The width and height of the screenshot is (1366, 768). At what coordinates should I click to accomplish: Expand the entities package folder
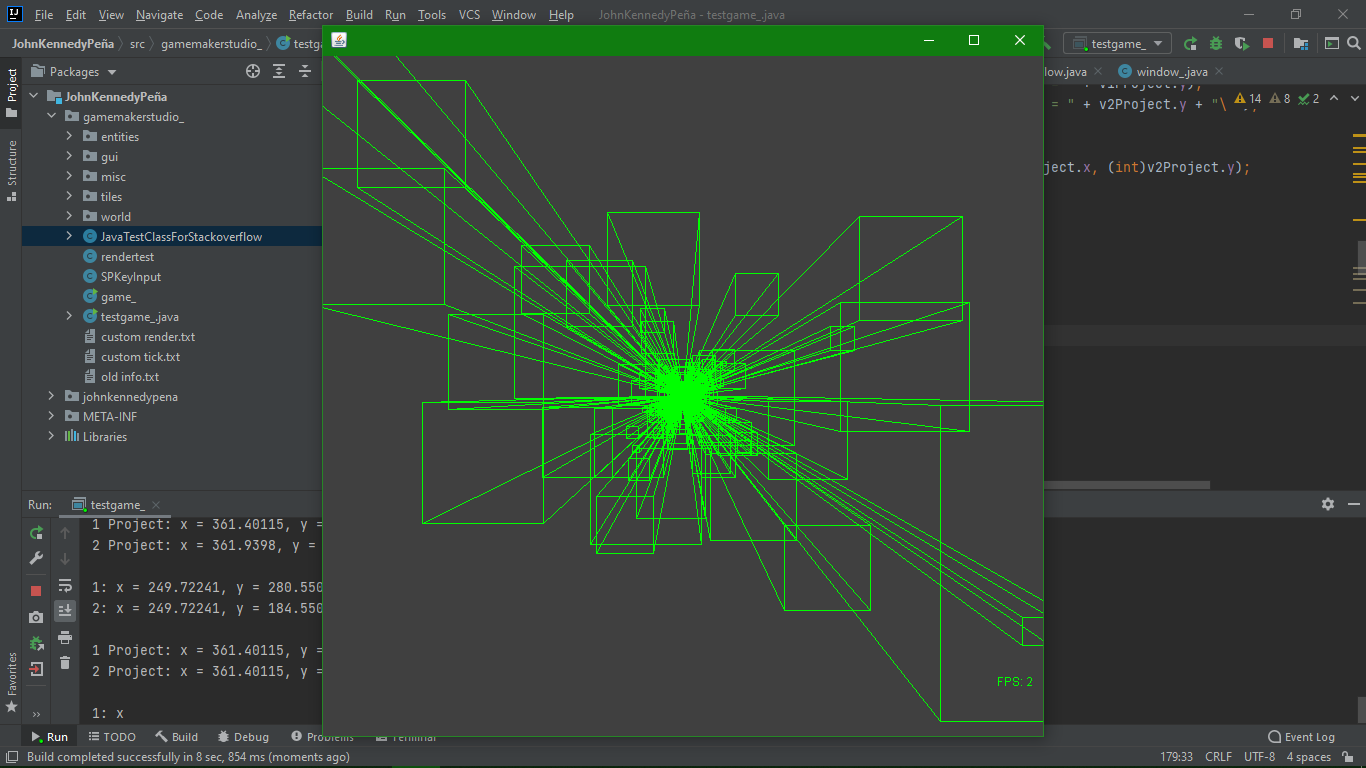coord(69,137)
